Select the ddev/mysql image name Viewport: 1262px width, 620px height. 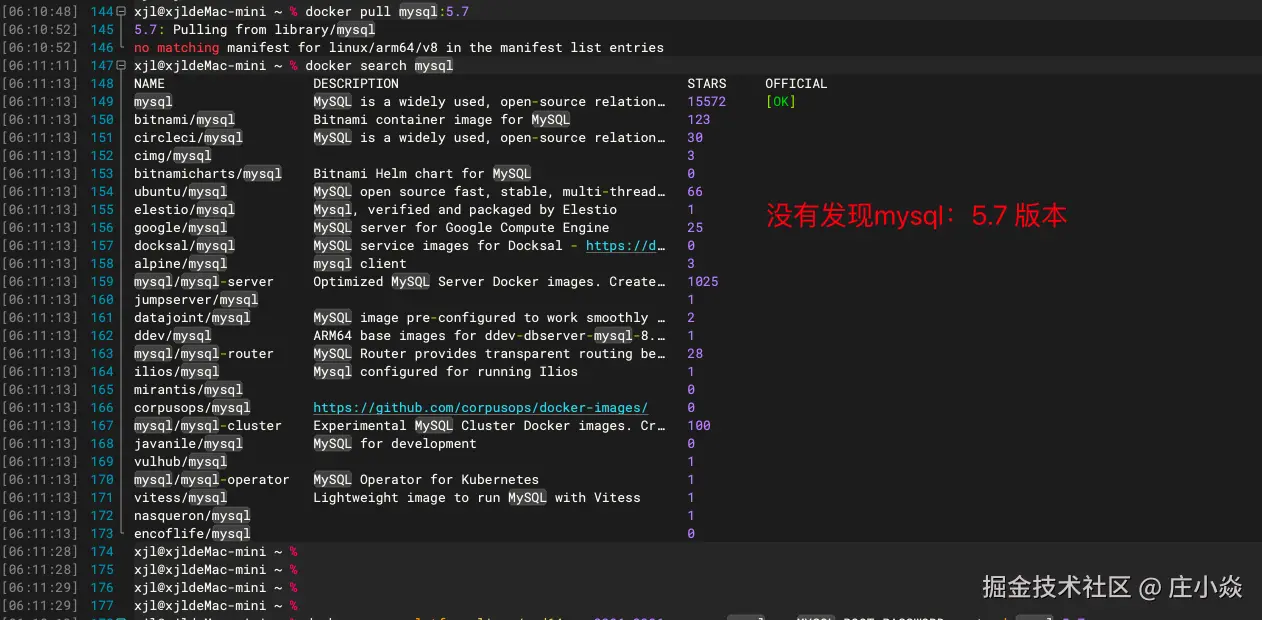click(173, 336)
